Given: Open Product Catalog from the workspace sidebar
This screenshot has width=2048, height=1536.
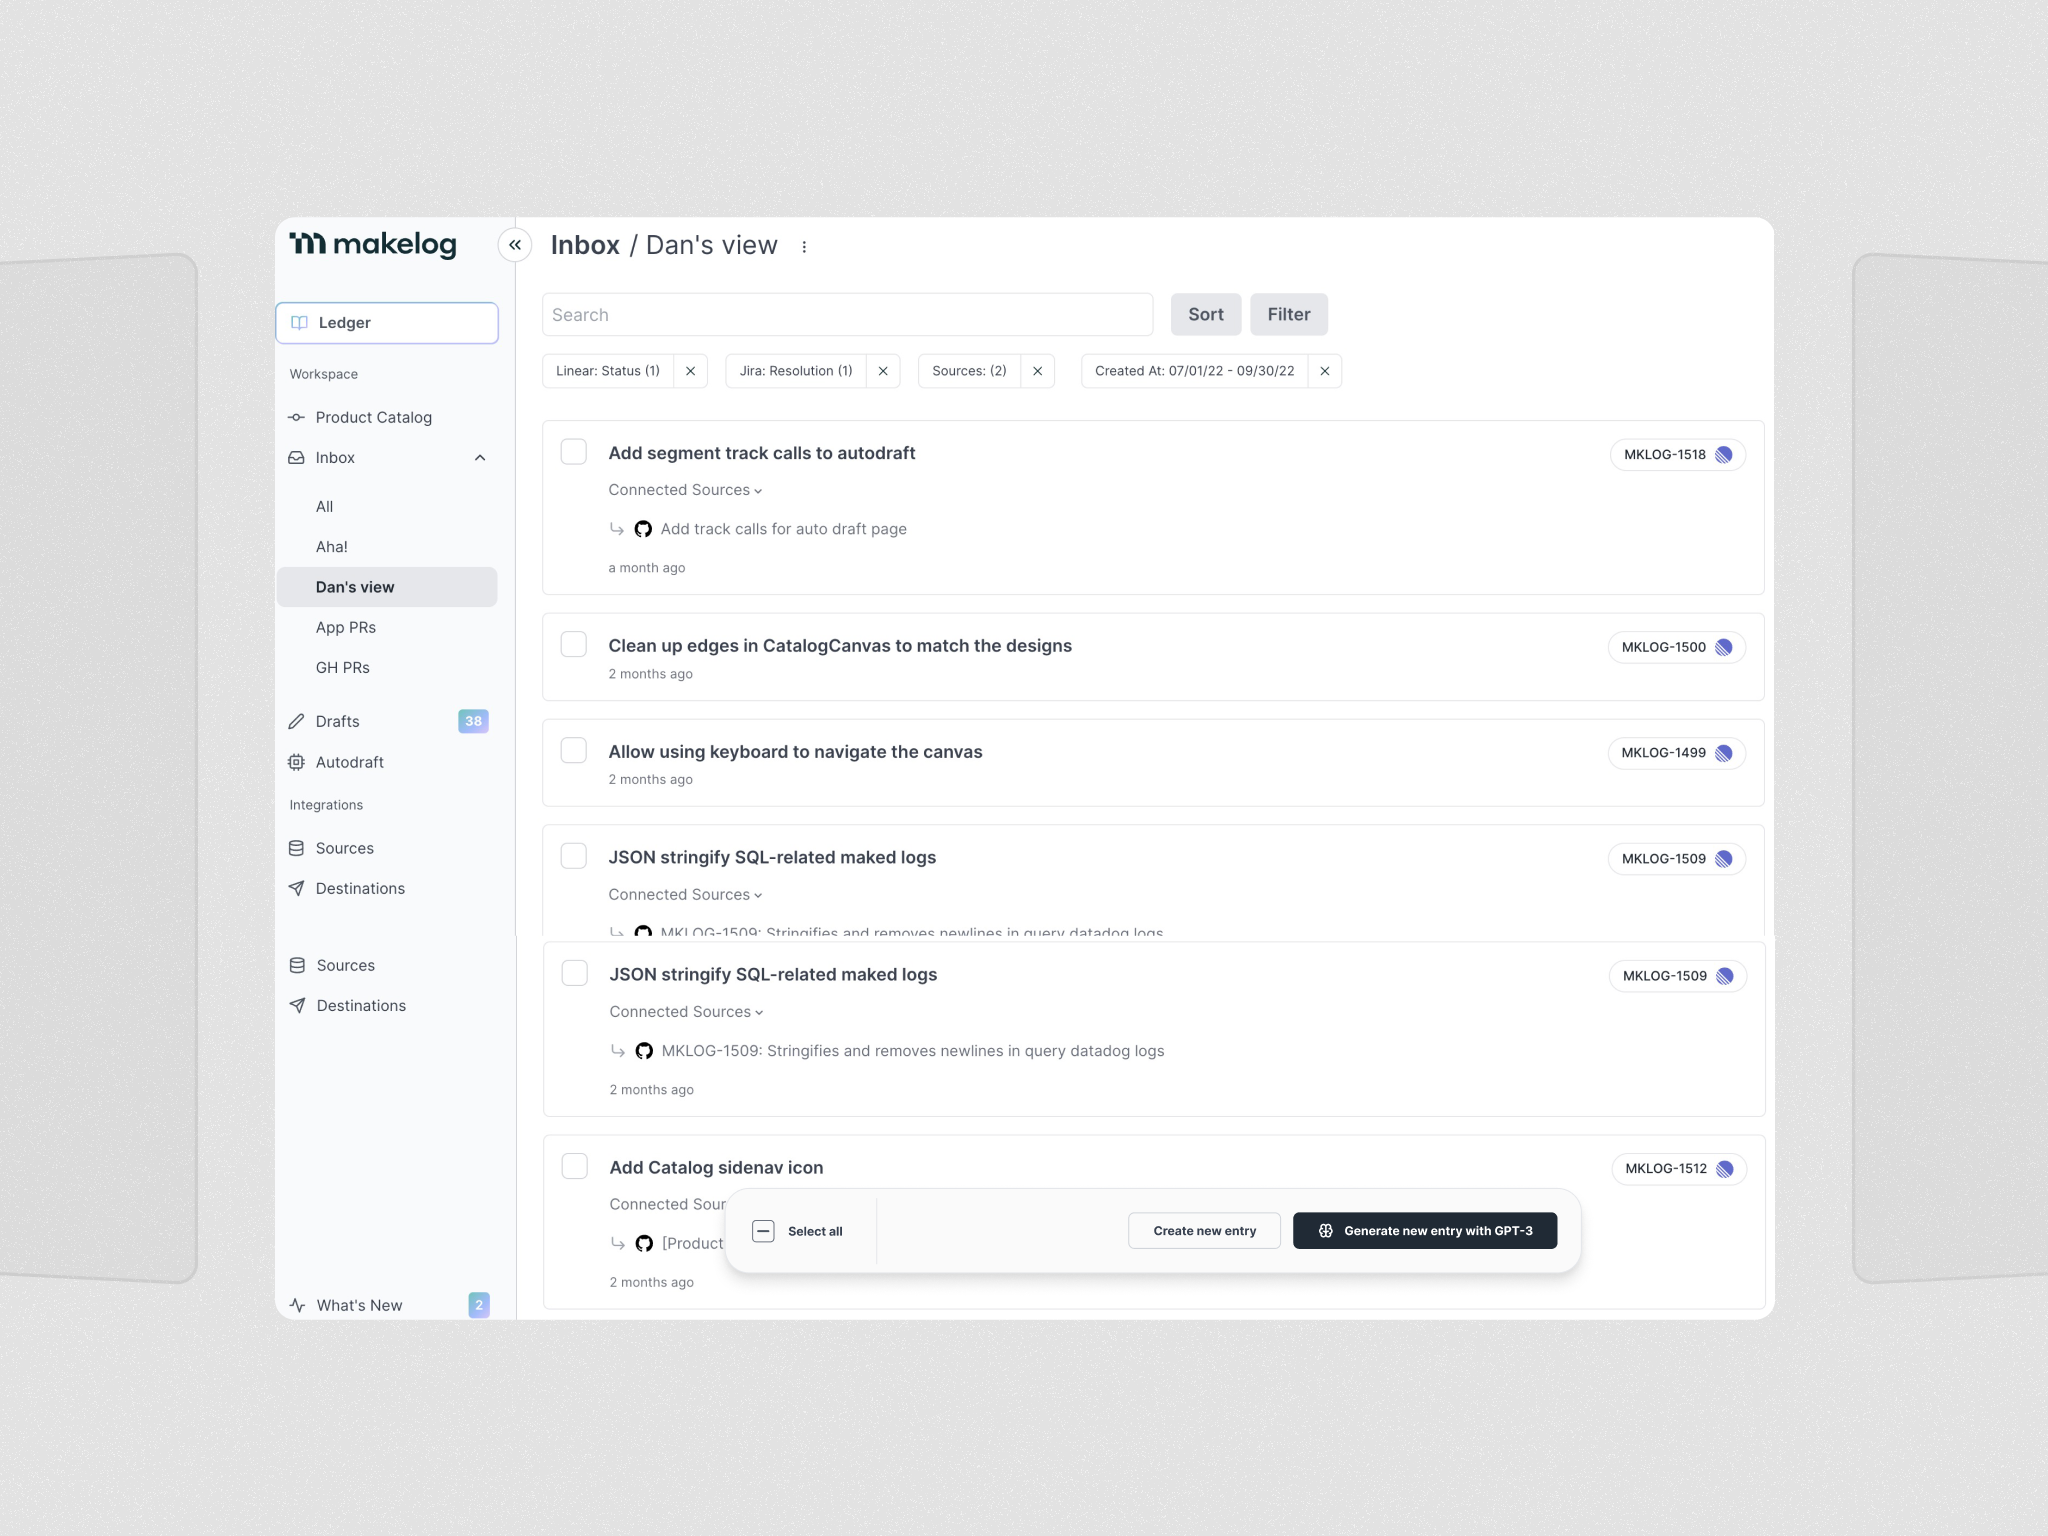Looking at the screenshot, I should (x=373, y=417).
